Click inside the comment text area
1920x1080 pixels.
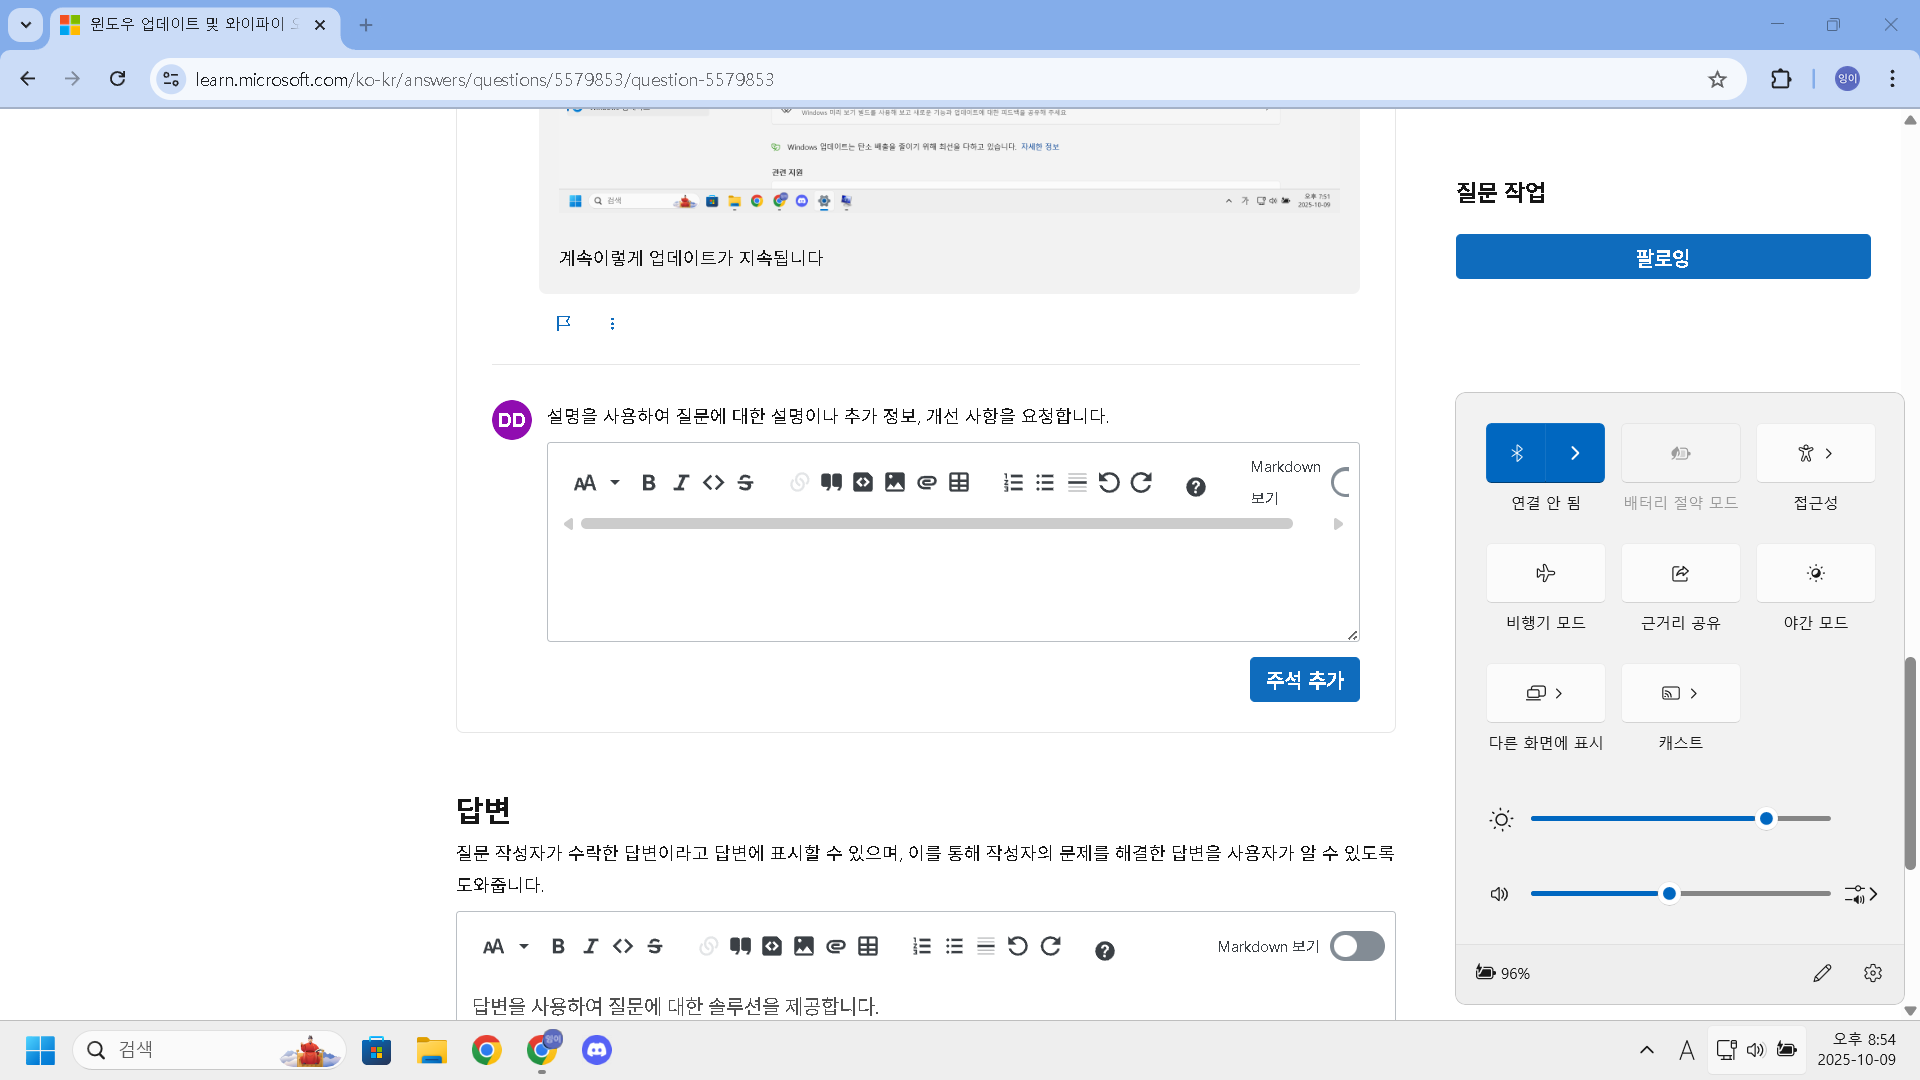(952, 585)
